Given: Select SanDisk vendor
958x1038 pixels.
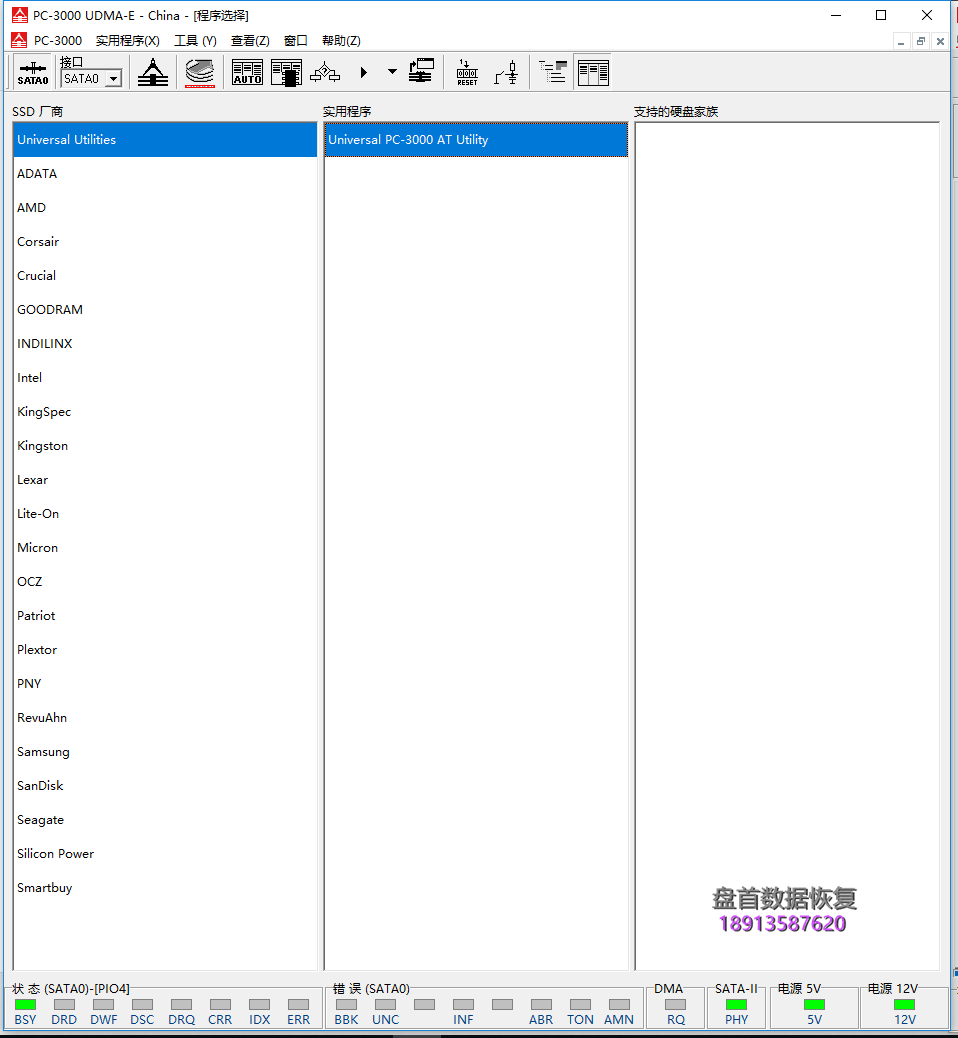Looking at the screenshot, I should point(165,786).
